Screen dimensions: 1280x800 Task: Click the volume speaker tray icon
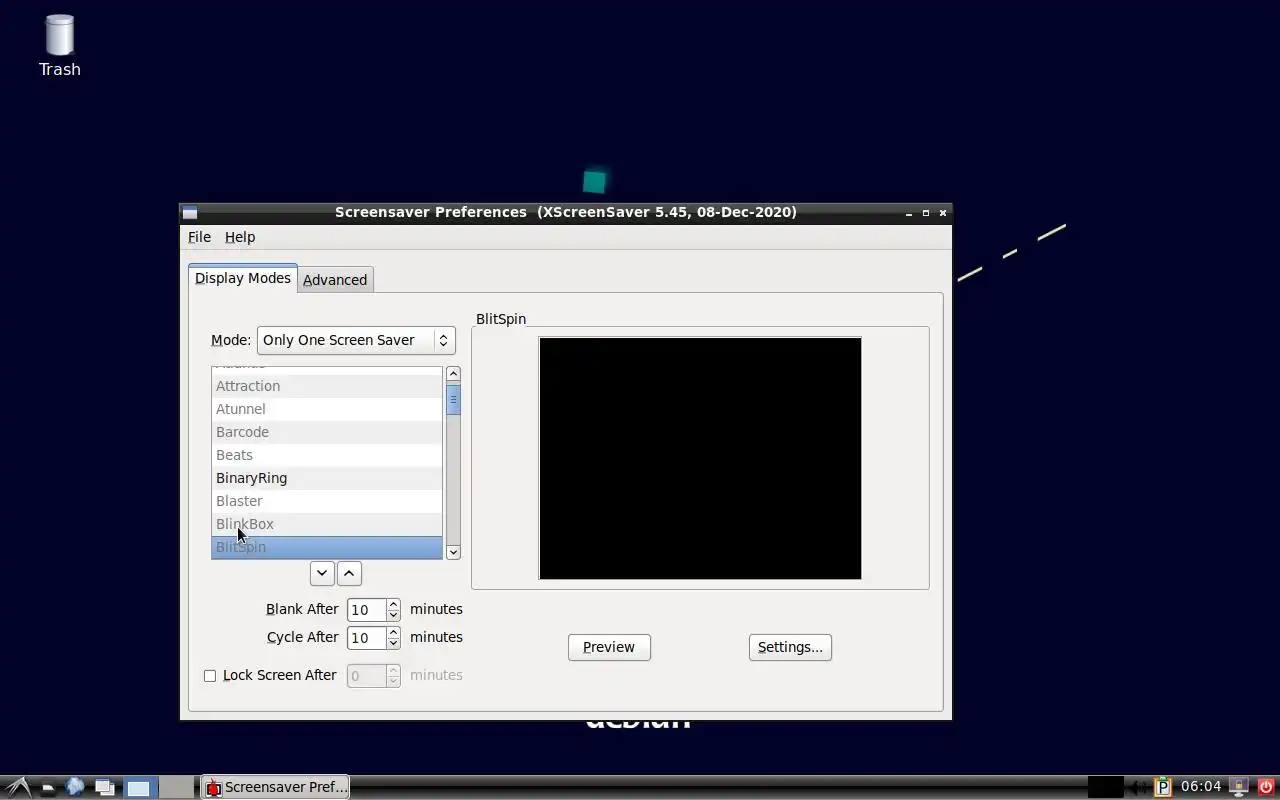1138,787
